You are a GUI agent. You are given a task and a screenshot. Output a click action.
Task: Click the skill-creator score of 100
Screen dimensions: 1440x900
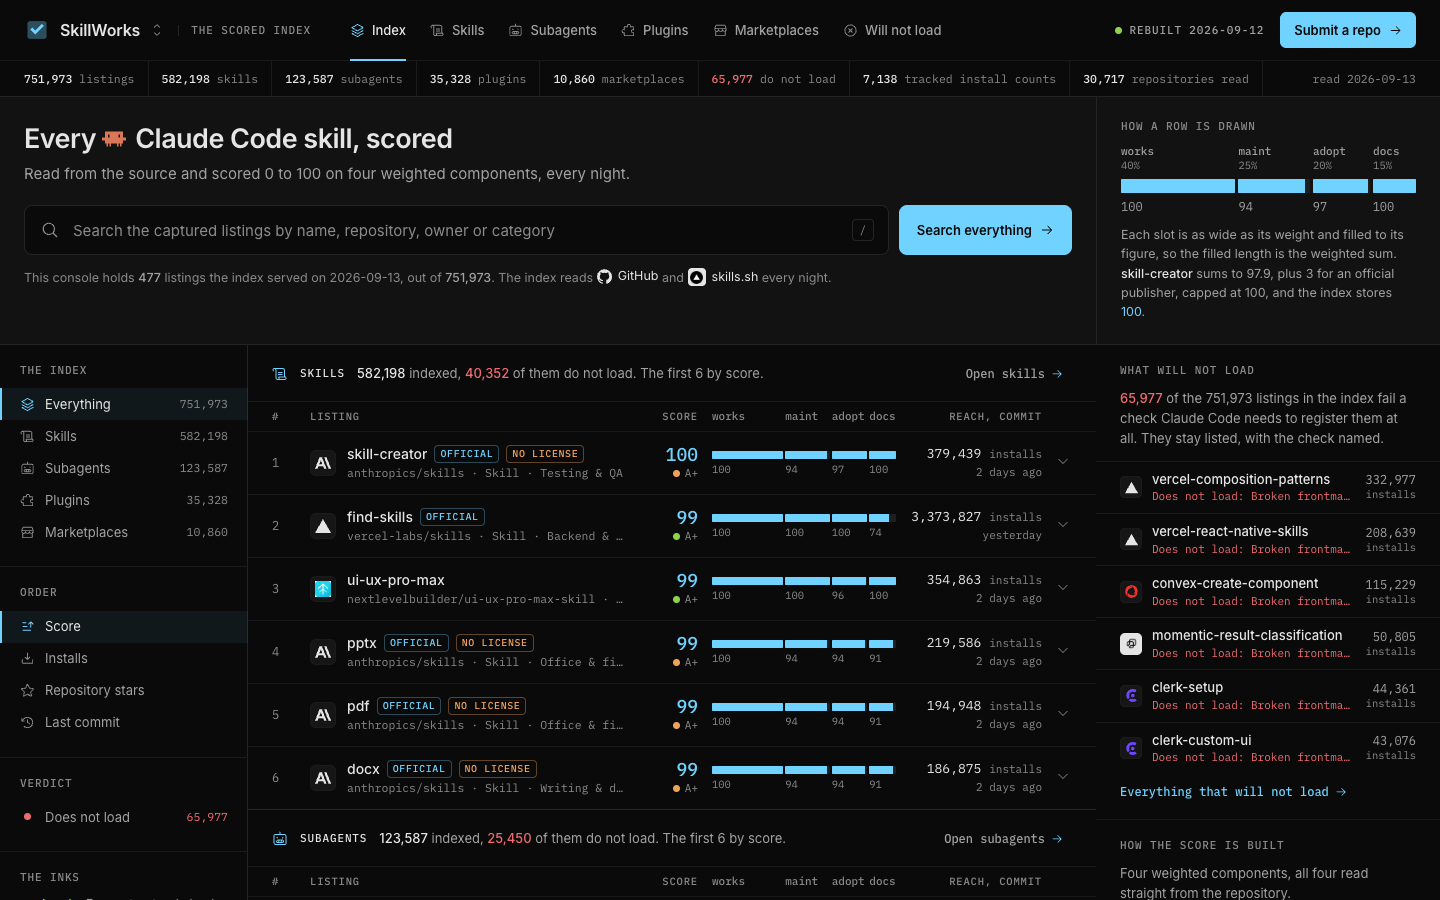click(682, 455)
